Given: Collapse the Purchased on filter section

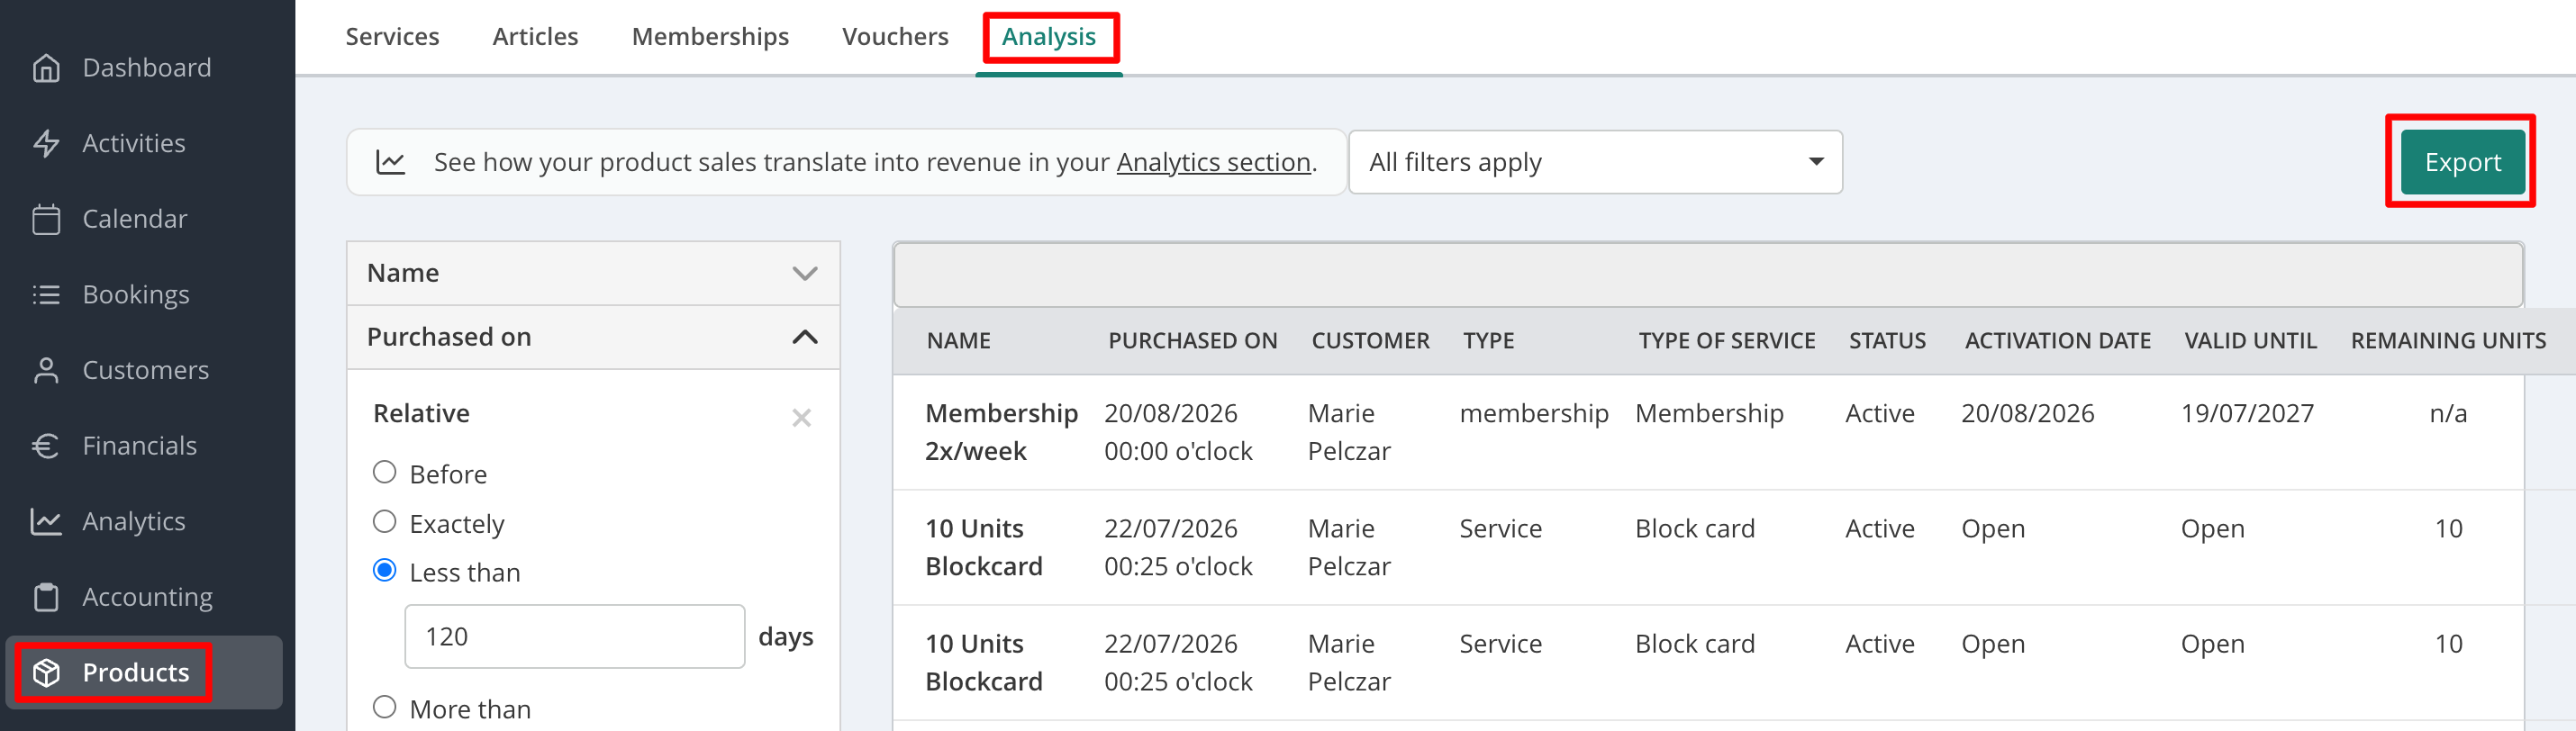Looking at the screenshot, I should [593, 337].
